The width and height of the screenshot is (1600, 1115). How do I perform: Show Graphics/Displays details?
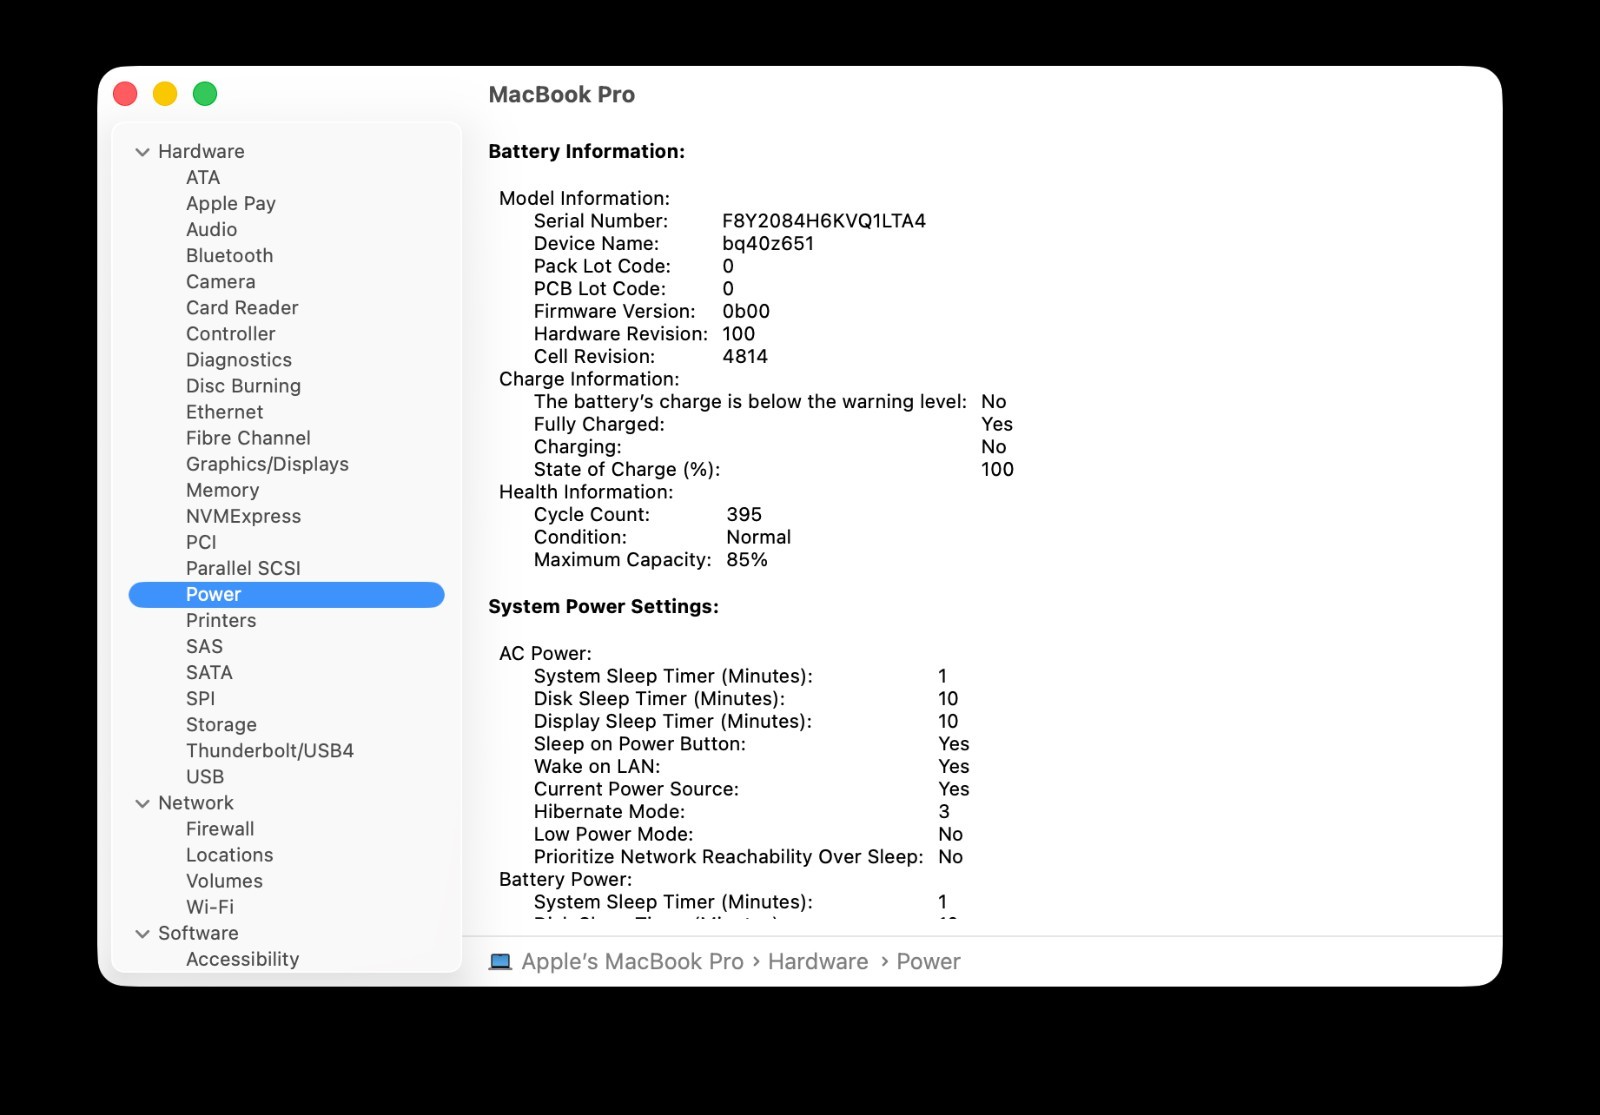point(267,463)
